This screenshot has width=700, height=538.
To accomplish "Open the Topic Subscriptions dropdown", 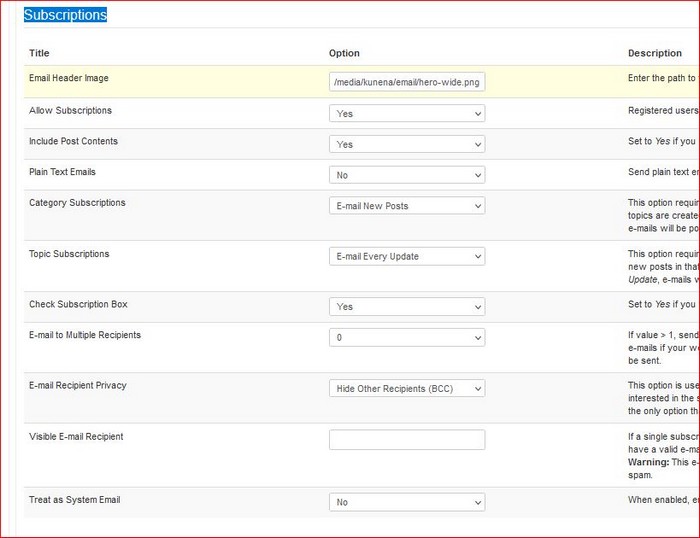I will 407,256.
